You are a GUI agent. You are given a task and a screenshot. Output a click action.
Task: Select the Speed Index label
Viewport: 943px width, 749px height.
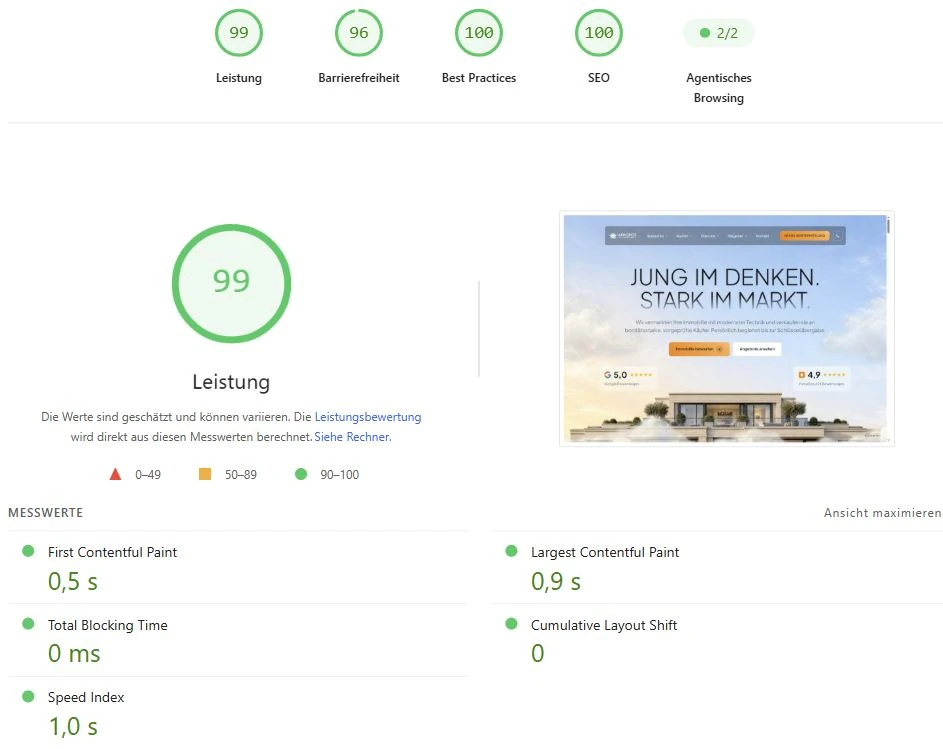tap(86, 697)
